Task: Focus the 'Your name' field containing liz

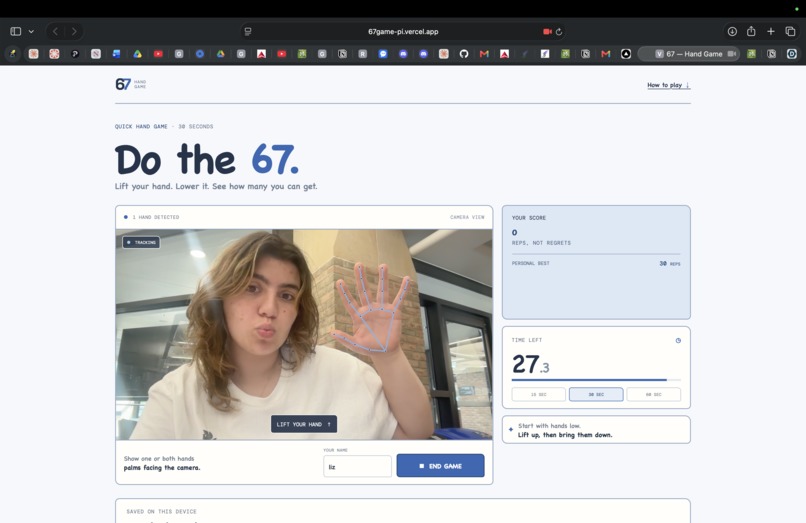Action: 357,466
